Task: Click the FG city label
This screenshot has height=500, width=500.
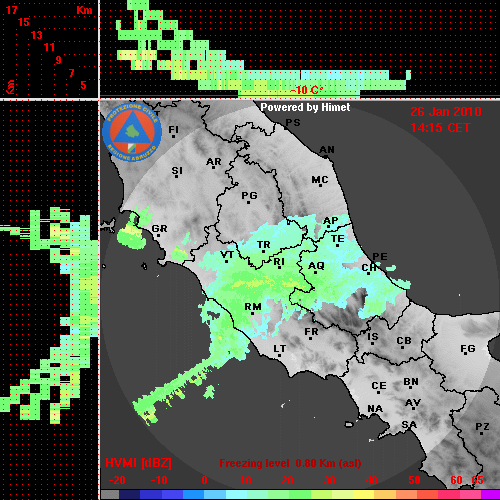Action: 468,349
